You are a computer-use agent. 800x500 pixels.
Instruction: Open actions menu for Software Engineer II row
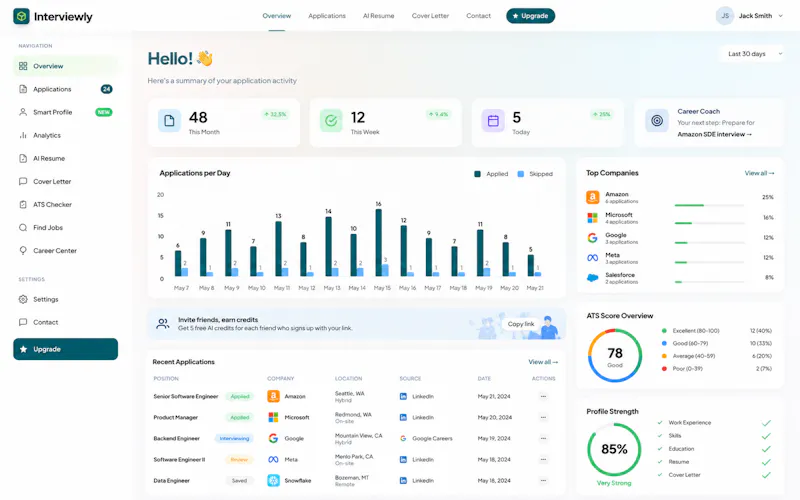pos(543,460)
